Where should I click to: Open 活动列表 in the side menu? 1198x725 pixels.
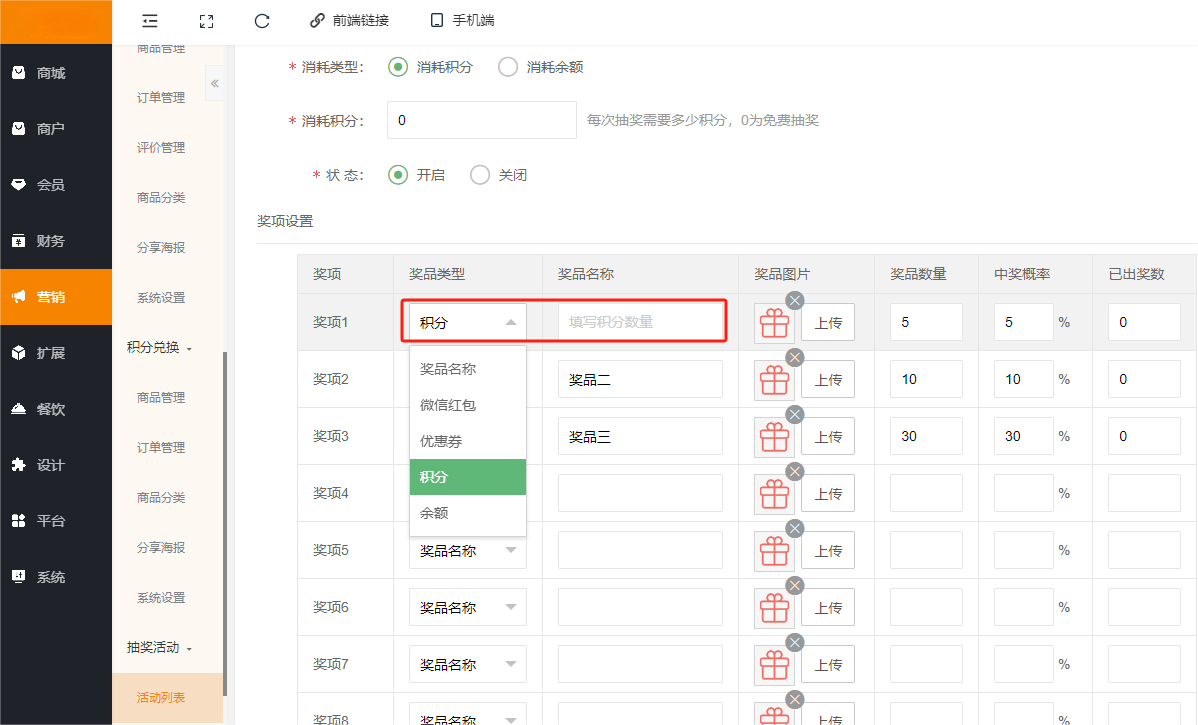161,697
